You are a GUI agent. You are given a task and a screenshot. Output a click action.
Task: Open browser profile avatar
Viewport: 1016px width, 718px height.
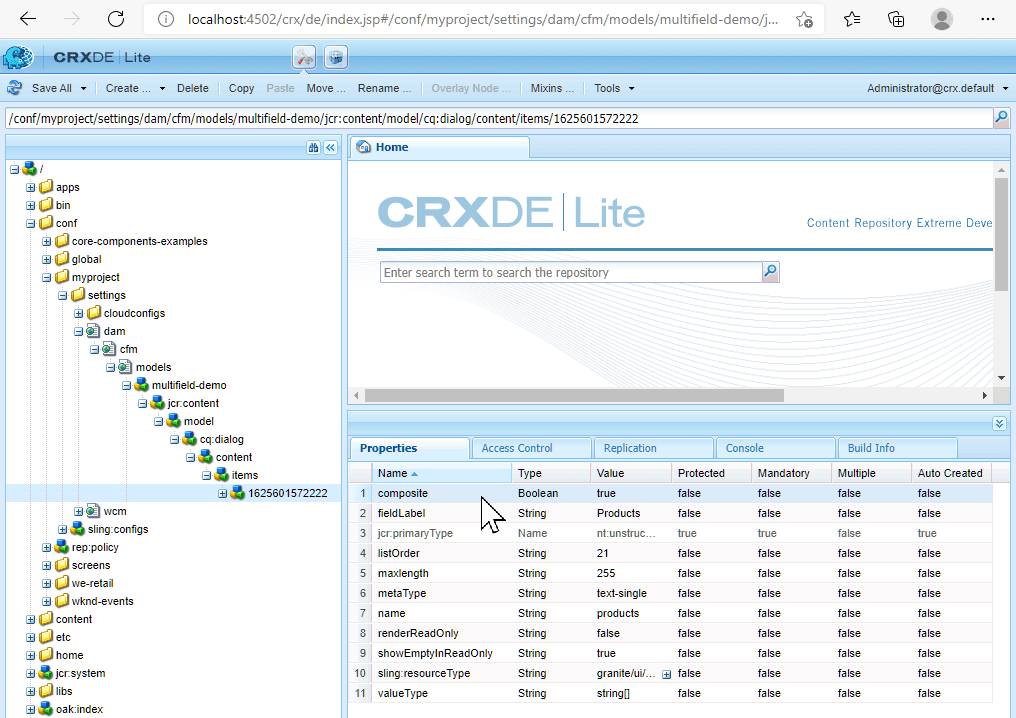[941, 19]
